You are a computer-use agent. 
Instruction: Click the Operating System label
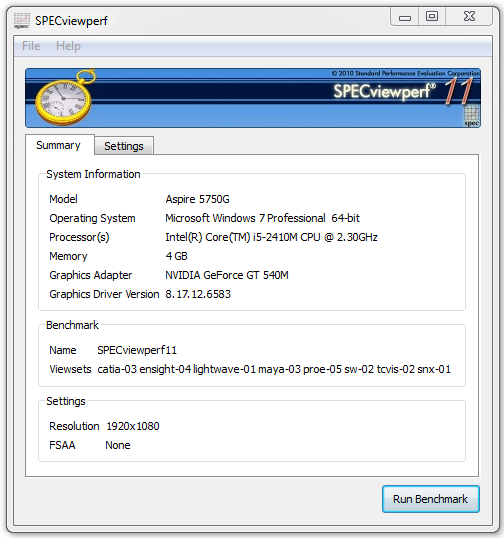pyautogui.click(x=92, y=218)
